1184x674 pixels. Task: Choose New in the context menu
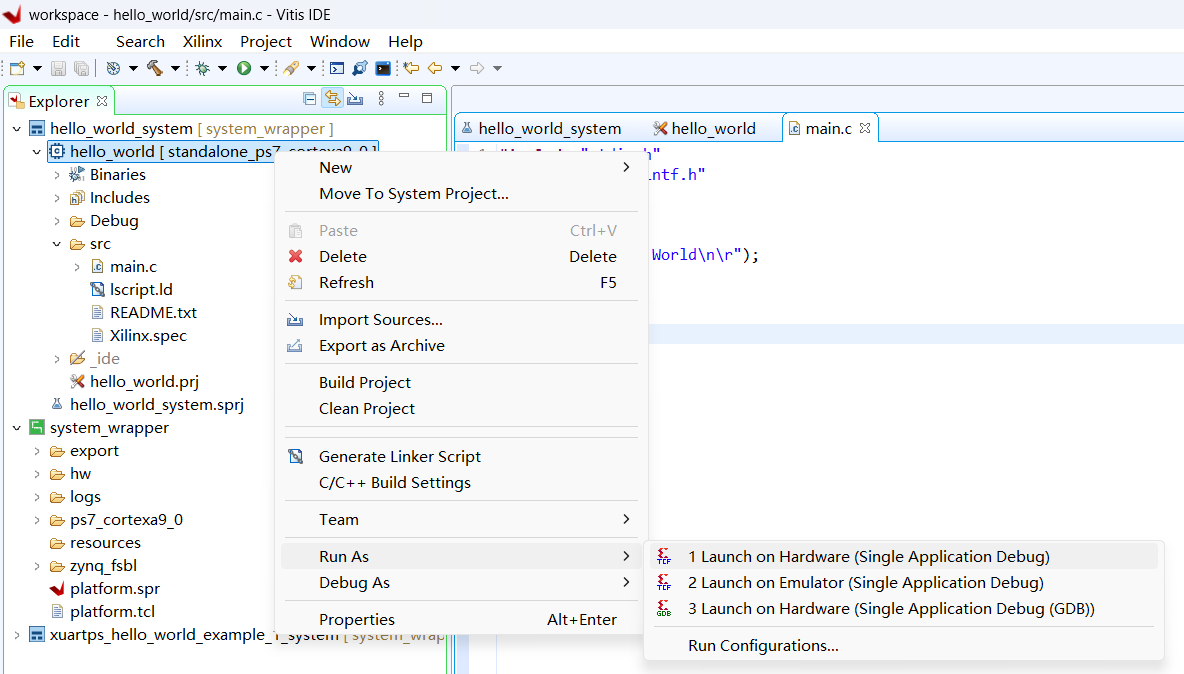tap(461, 168)
